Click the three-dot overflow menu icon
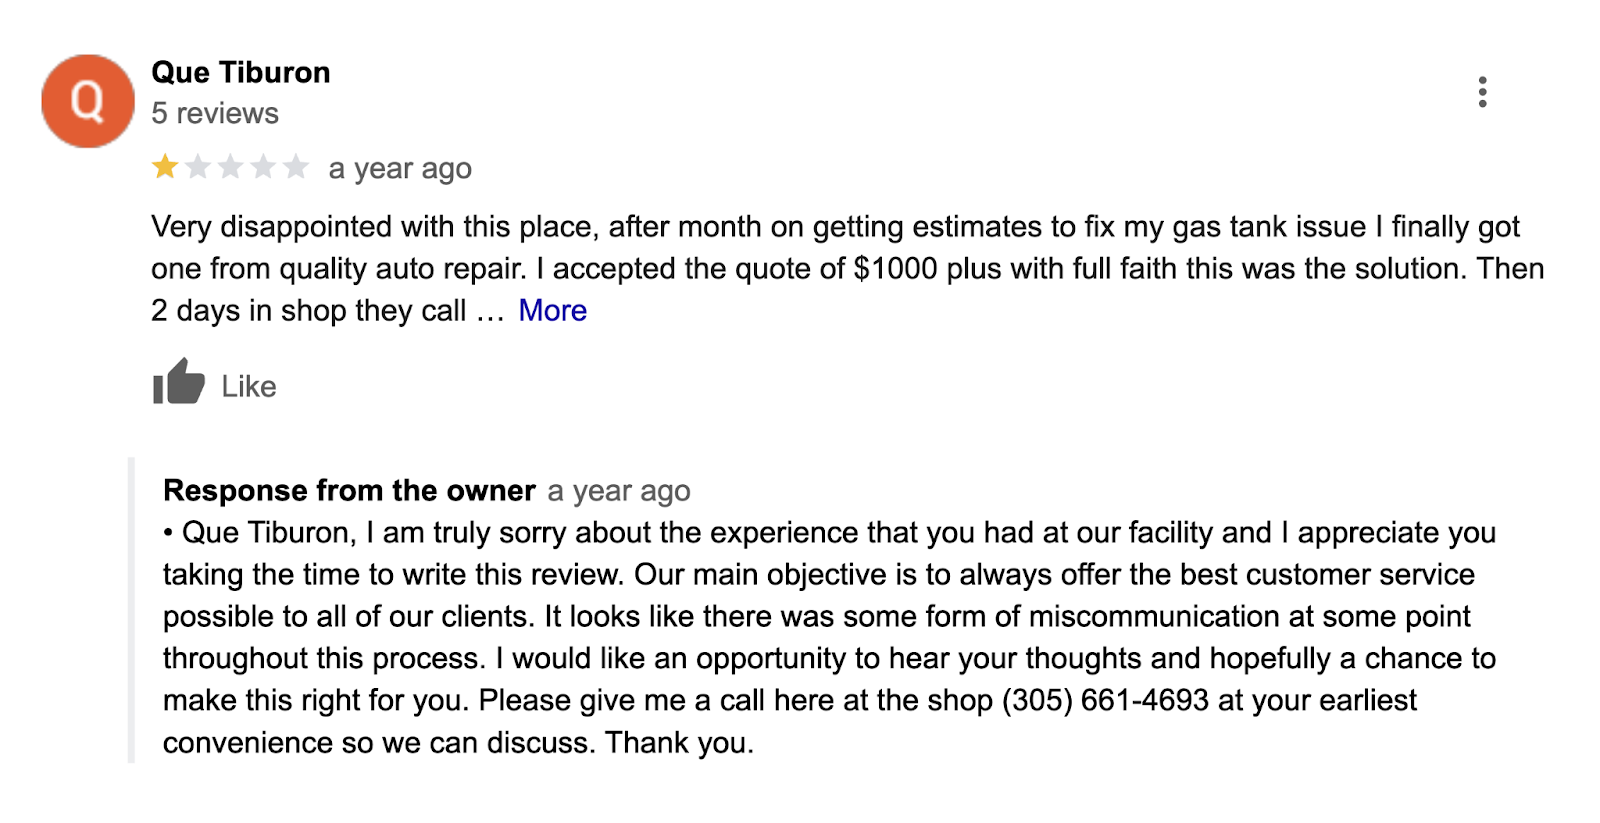The width and height of the screenshot is (1600, 823). point(1484,92)
